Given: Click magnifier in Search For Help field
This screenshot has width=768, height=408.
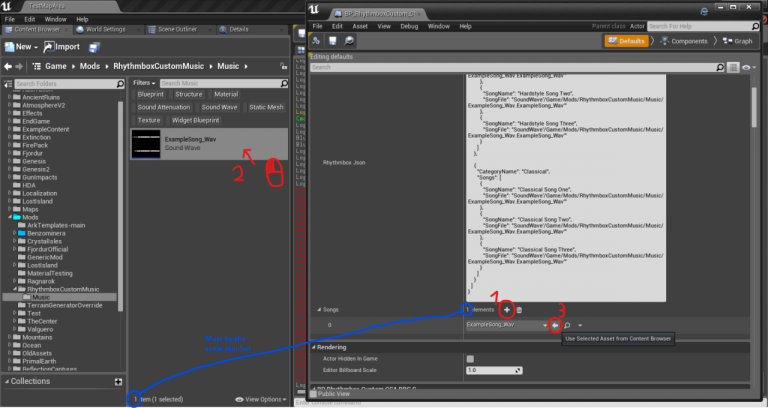Looking at the screenshot, I should click(755, 26).
